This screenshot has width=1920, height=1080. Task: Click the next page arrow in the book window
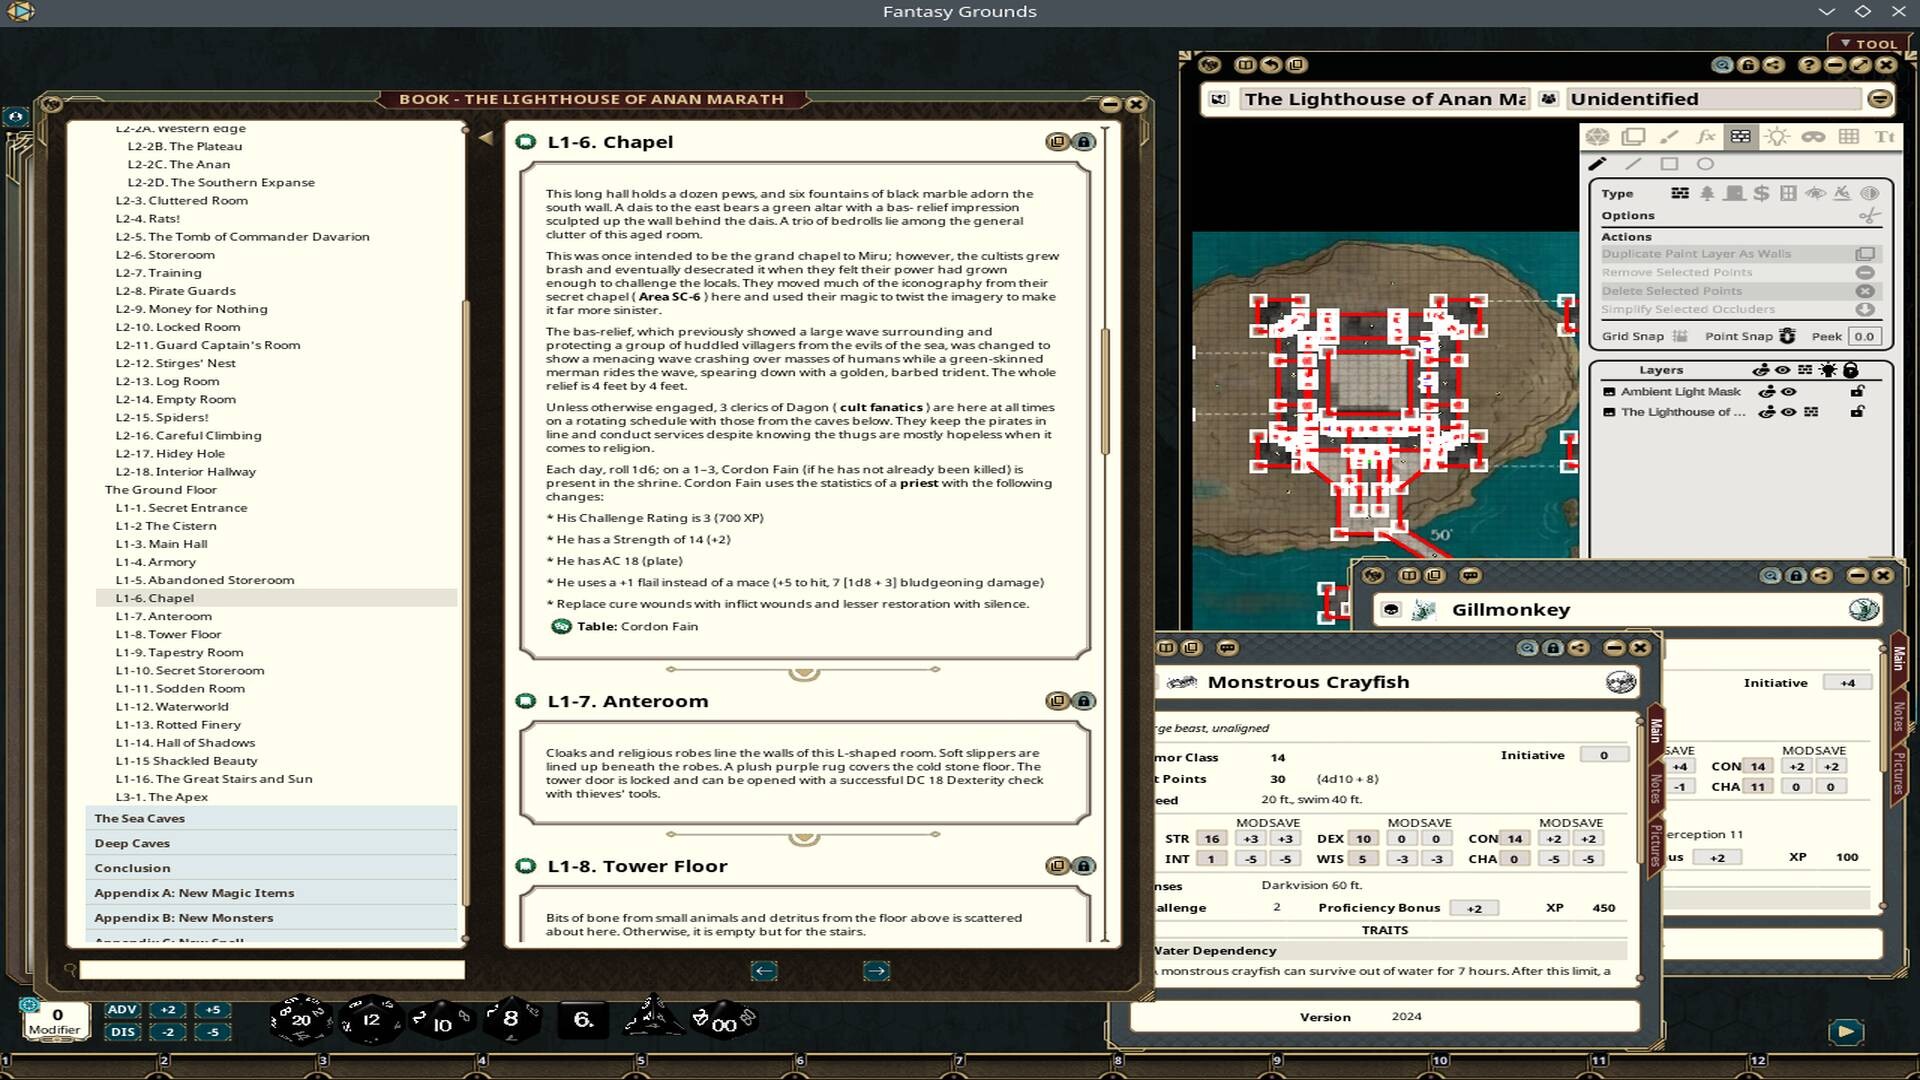coord(878,969)
